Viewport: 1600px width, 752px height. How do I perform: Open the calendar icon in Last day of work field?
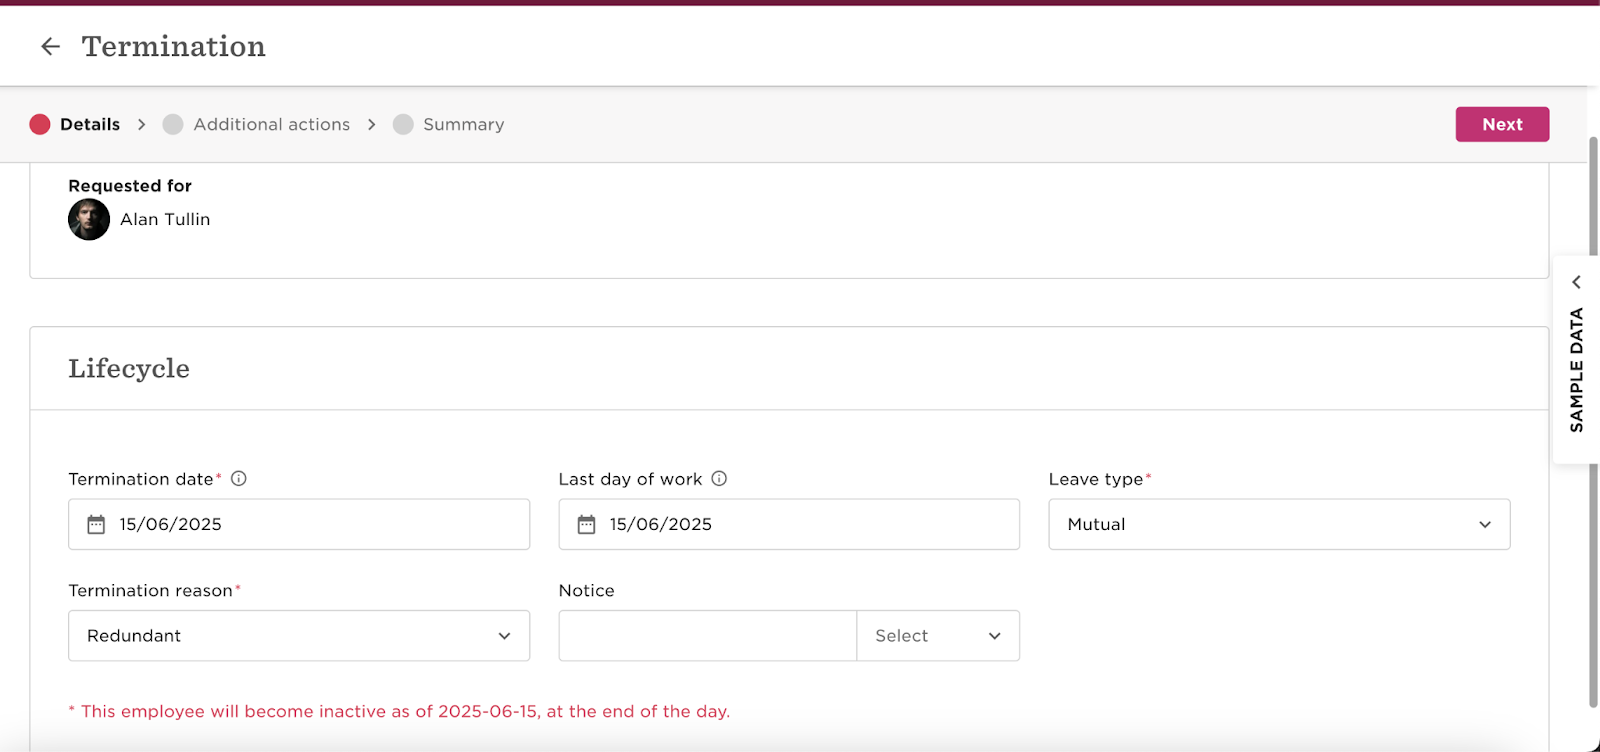click(x=586, y=525)
